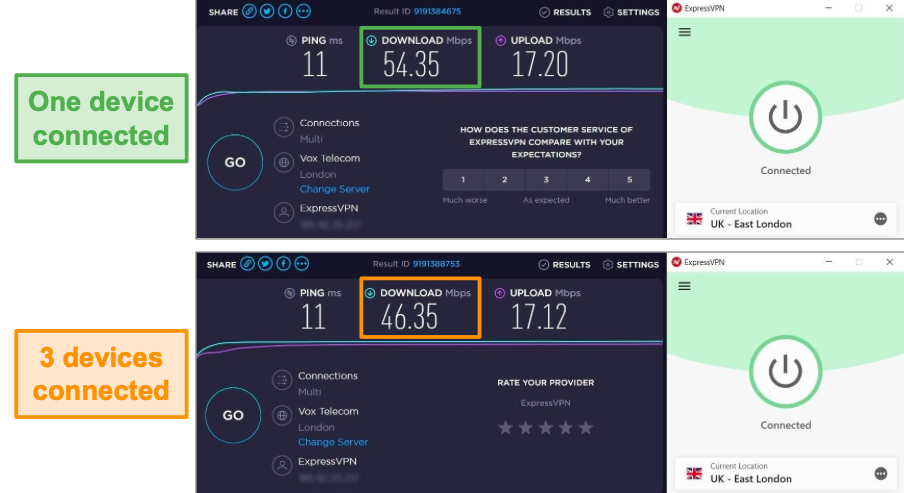Rate customer service 1 Much worse
Viewport: 904px width, 493px height.
463,180
